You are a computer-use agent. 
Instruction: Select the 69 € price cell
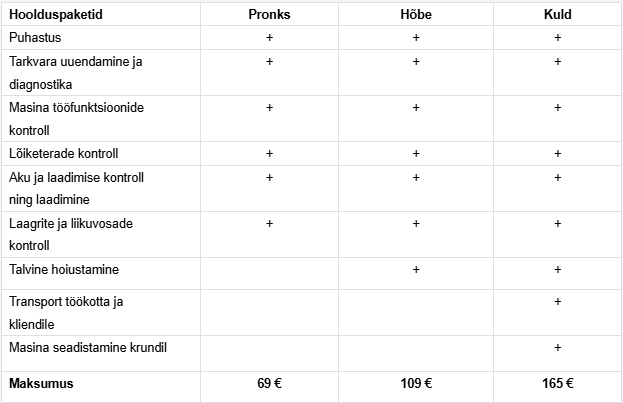[270, 383]
